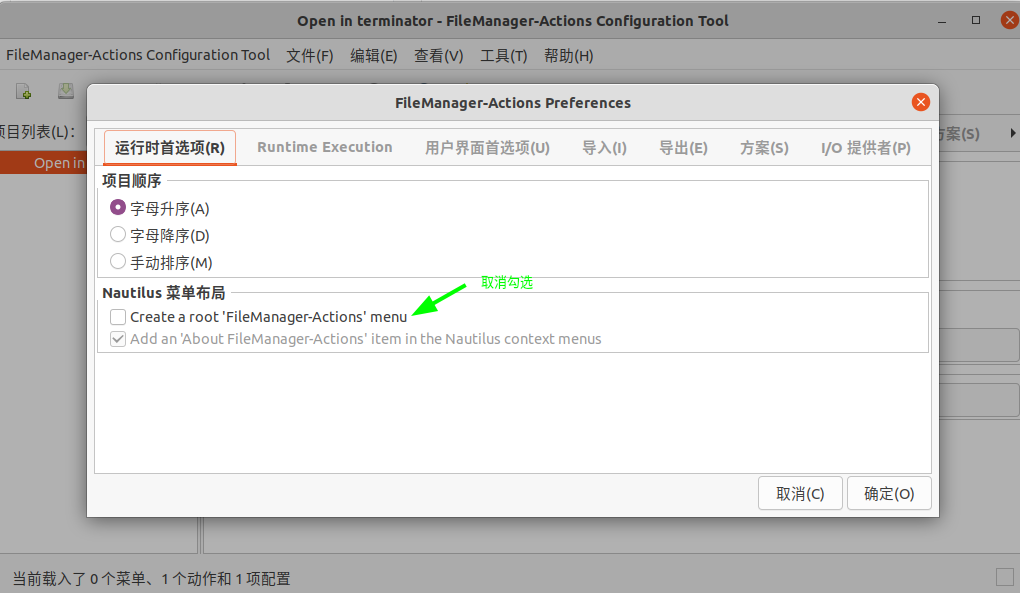
Task: Open the 查看(V) menu
Action: (x=438, y=56)
